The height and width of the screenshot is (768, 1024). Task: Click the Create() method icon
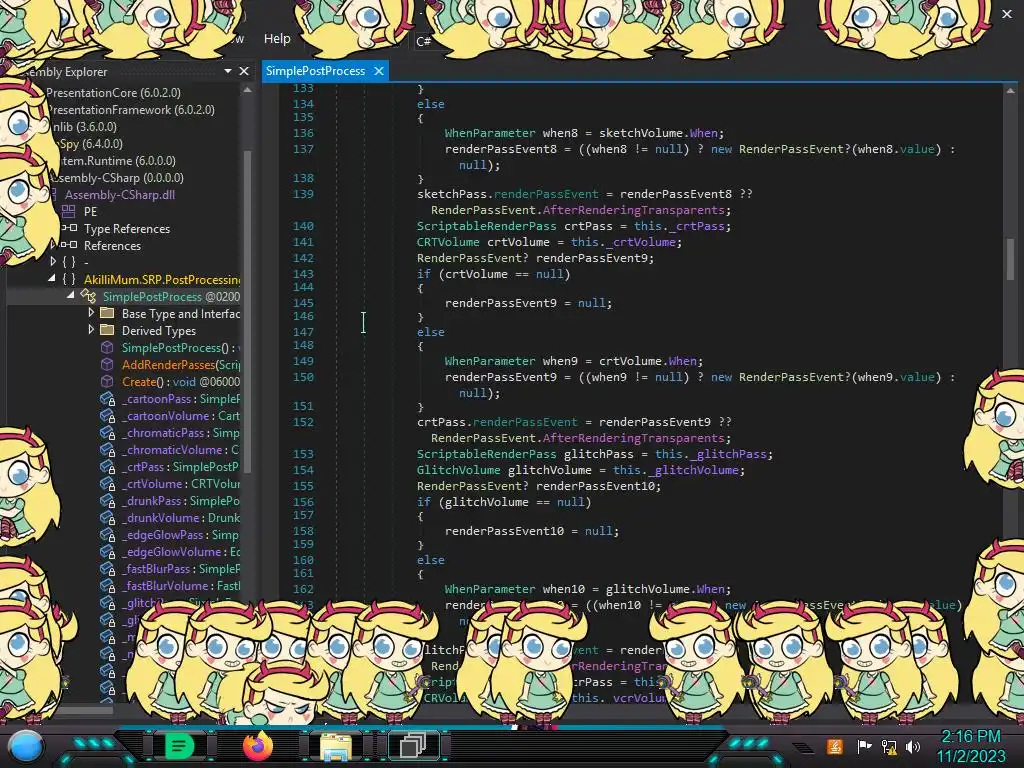(x=107, y=381)
